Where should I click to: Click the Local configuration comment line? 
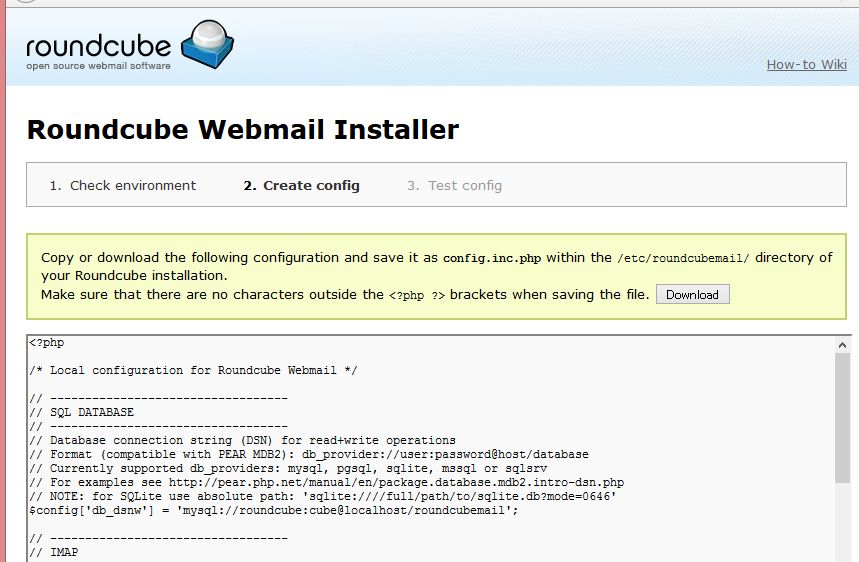pyautogui.click(x=193, y=370)
